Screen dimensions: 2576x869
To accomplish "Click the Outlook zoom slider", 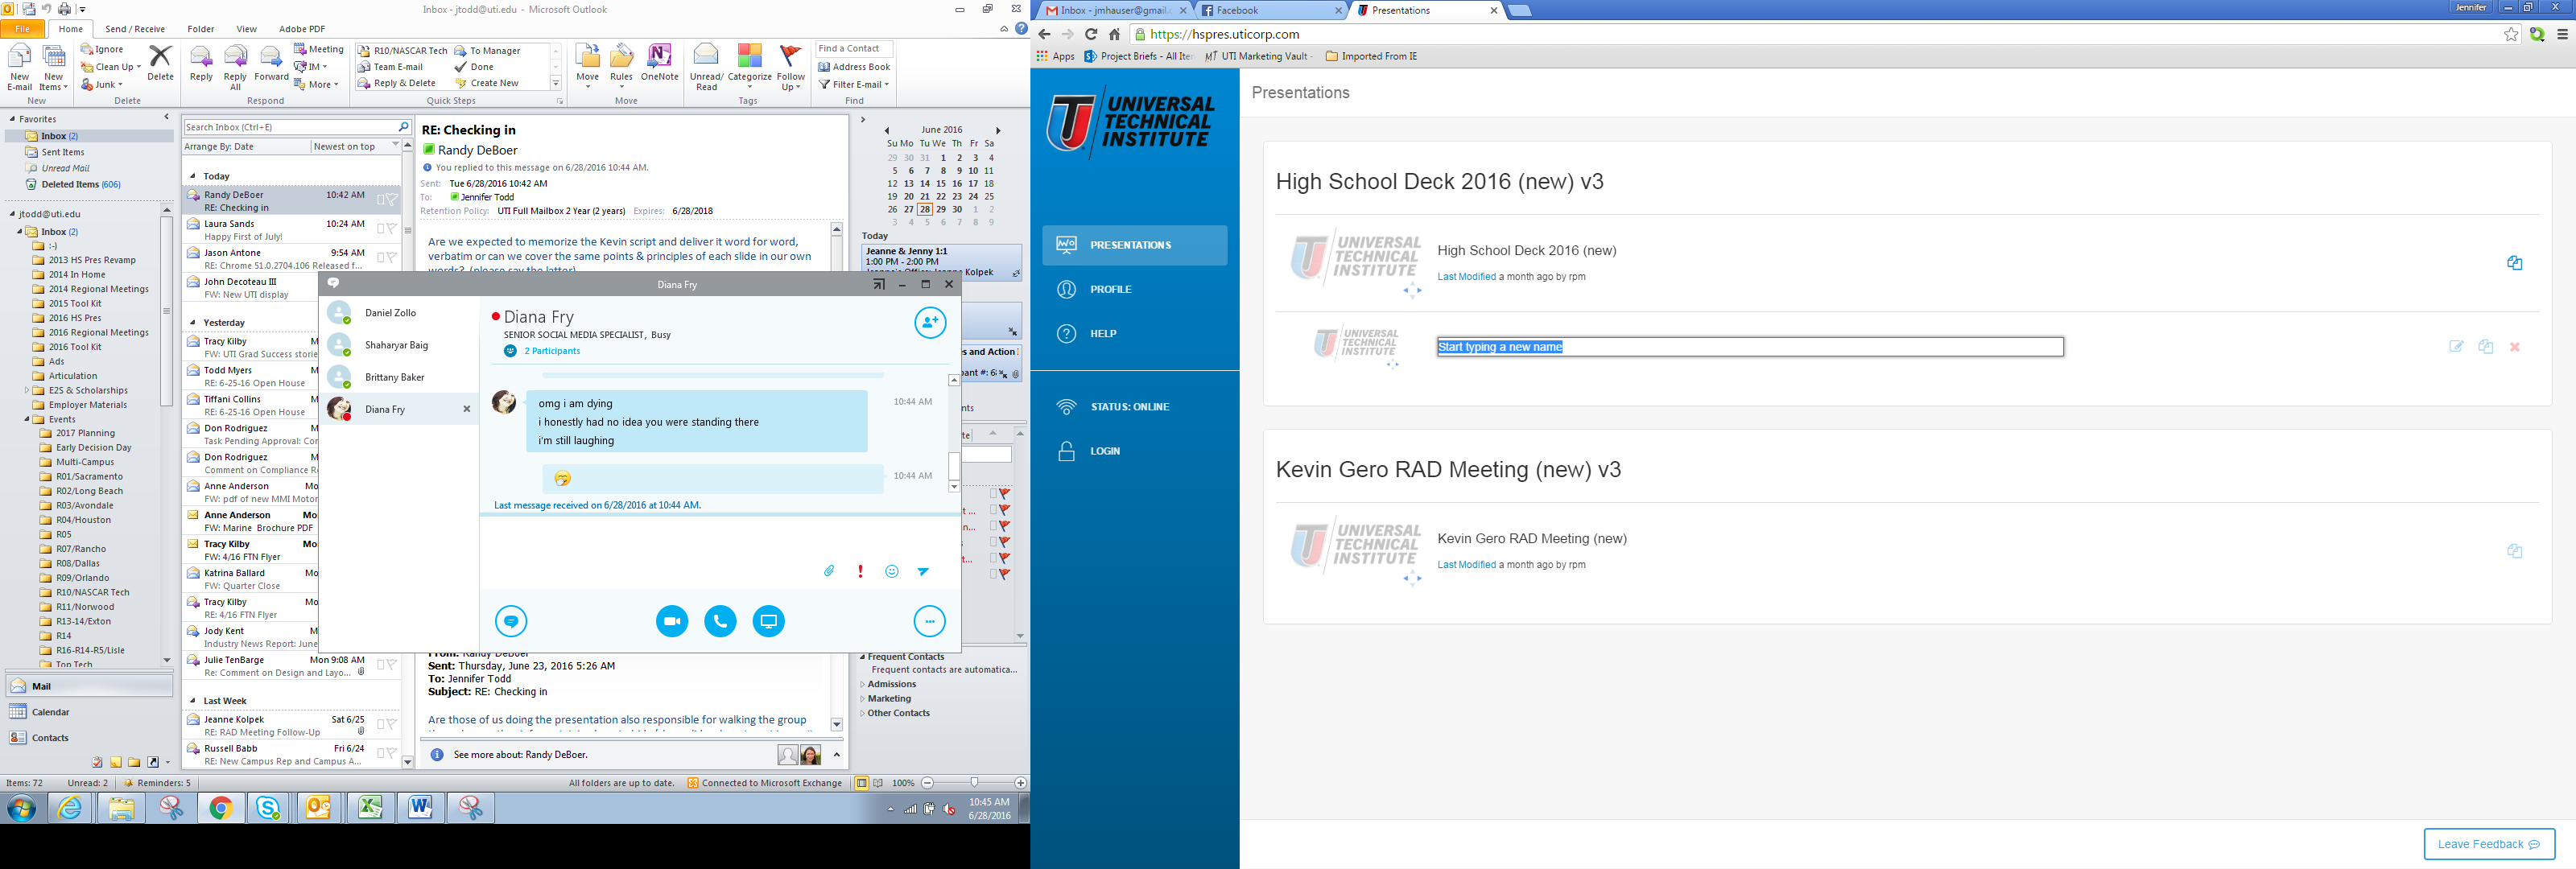I will [x=974, y=783].
